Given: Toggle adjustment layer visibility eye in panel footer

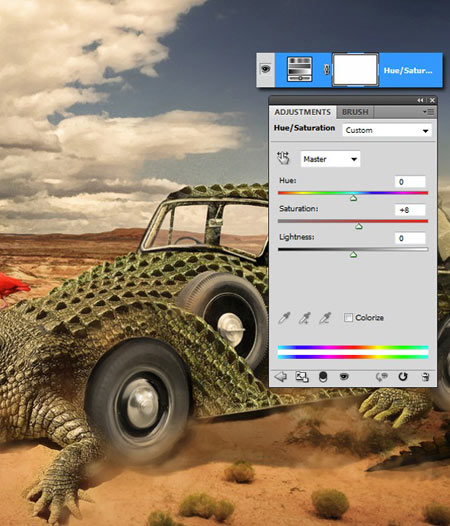Looking at the screenshot, I should pyautogui.click(x=344, y=377).
